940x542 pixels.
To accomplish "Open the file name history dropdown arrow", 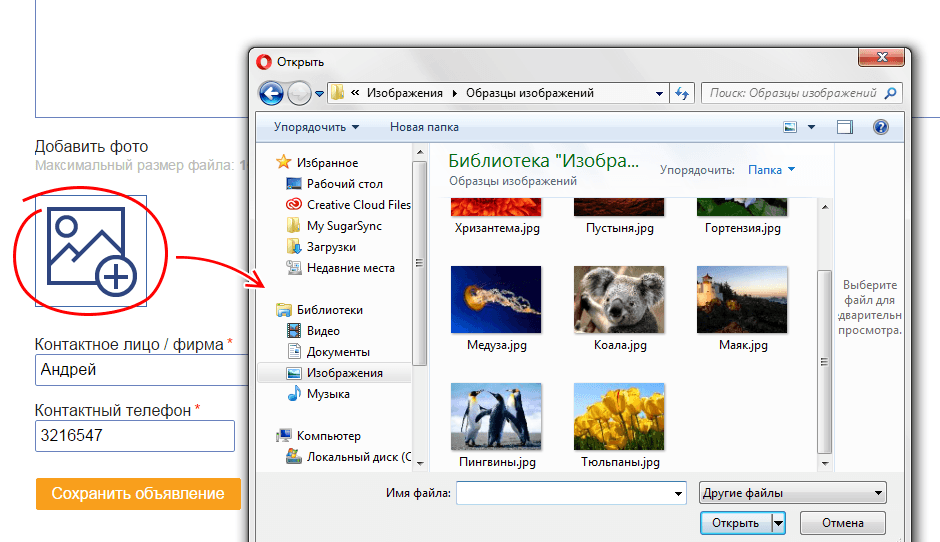I will [x=677, y=493].
